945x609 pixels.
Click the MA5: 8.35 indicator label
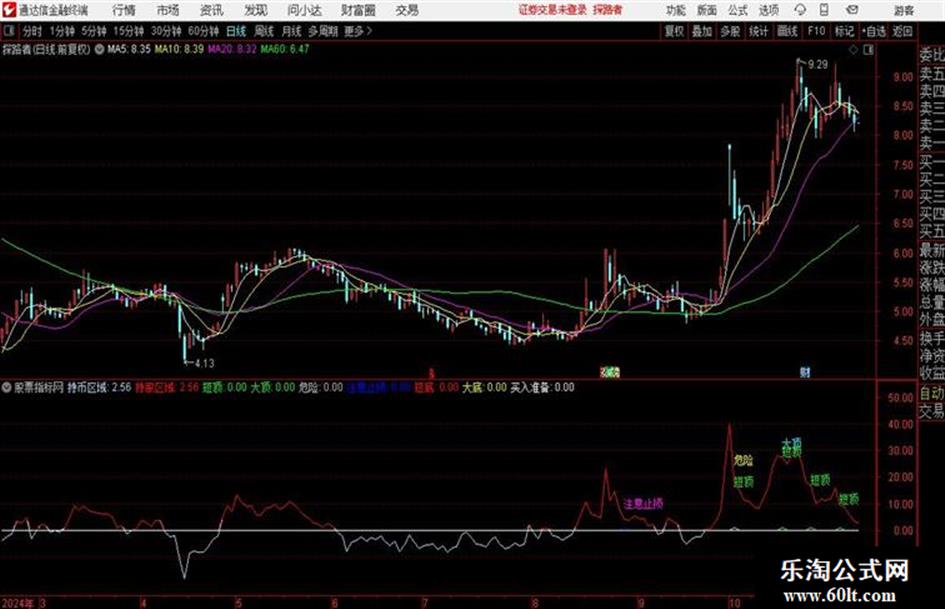coord(129,49)
